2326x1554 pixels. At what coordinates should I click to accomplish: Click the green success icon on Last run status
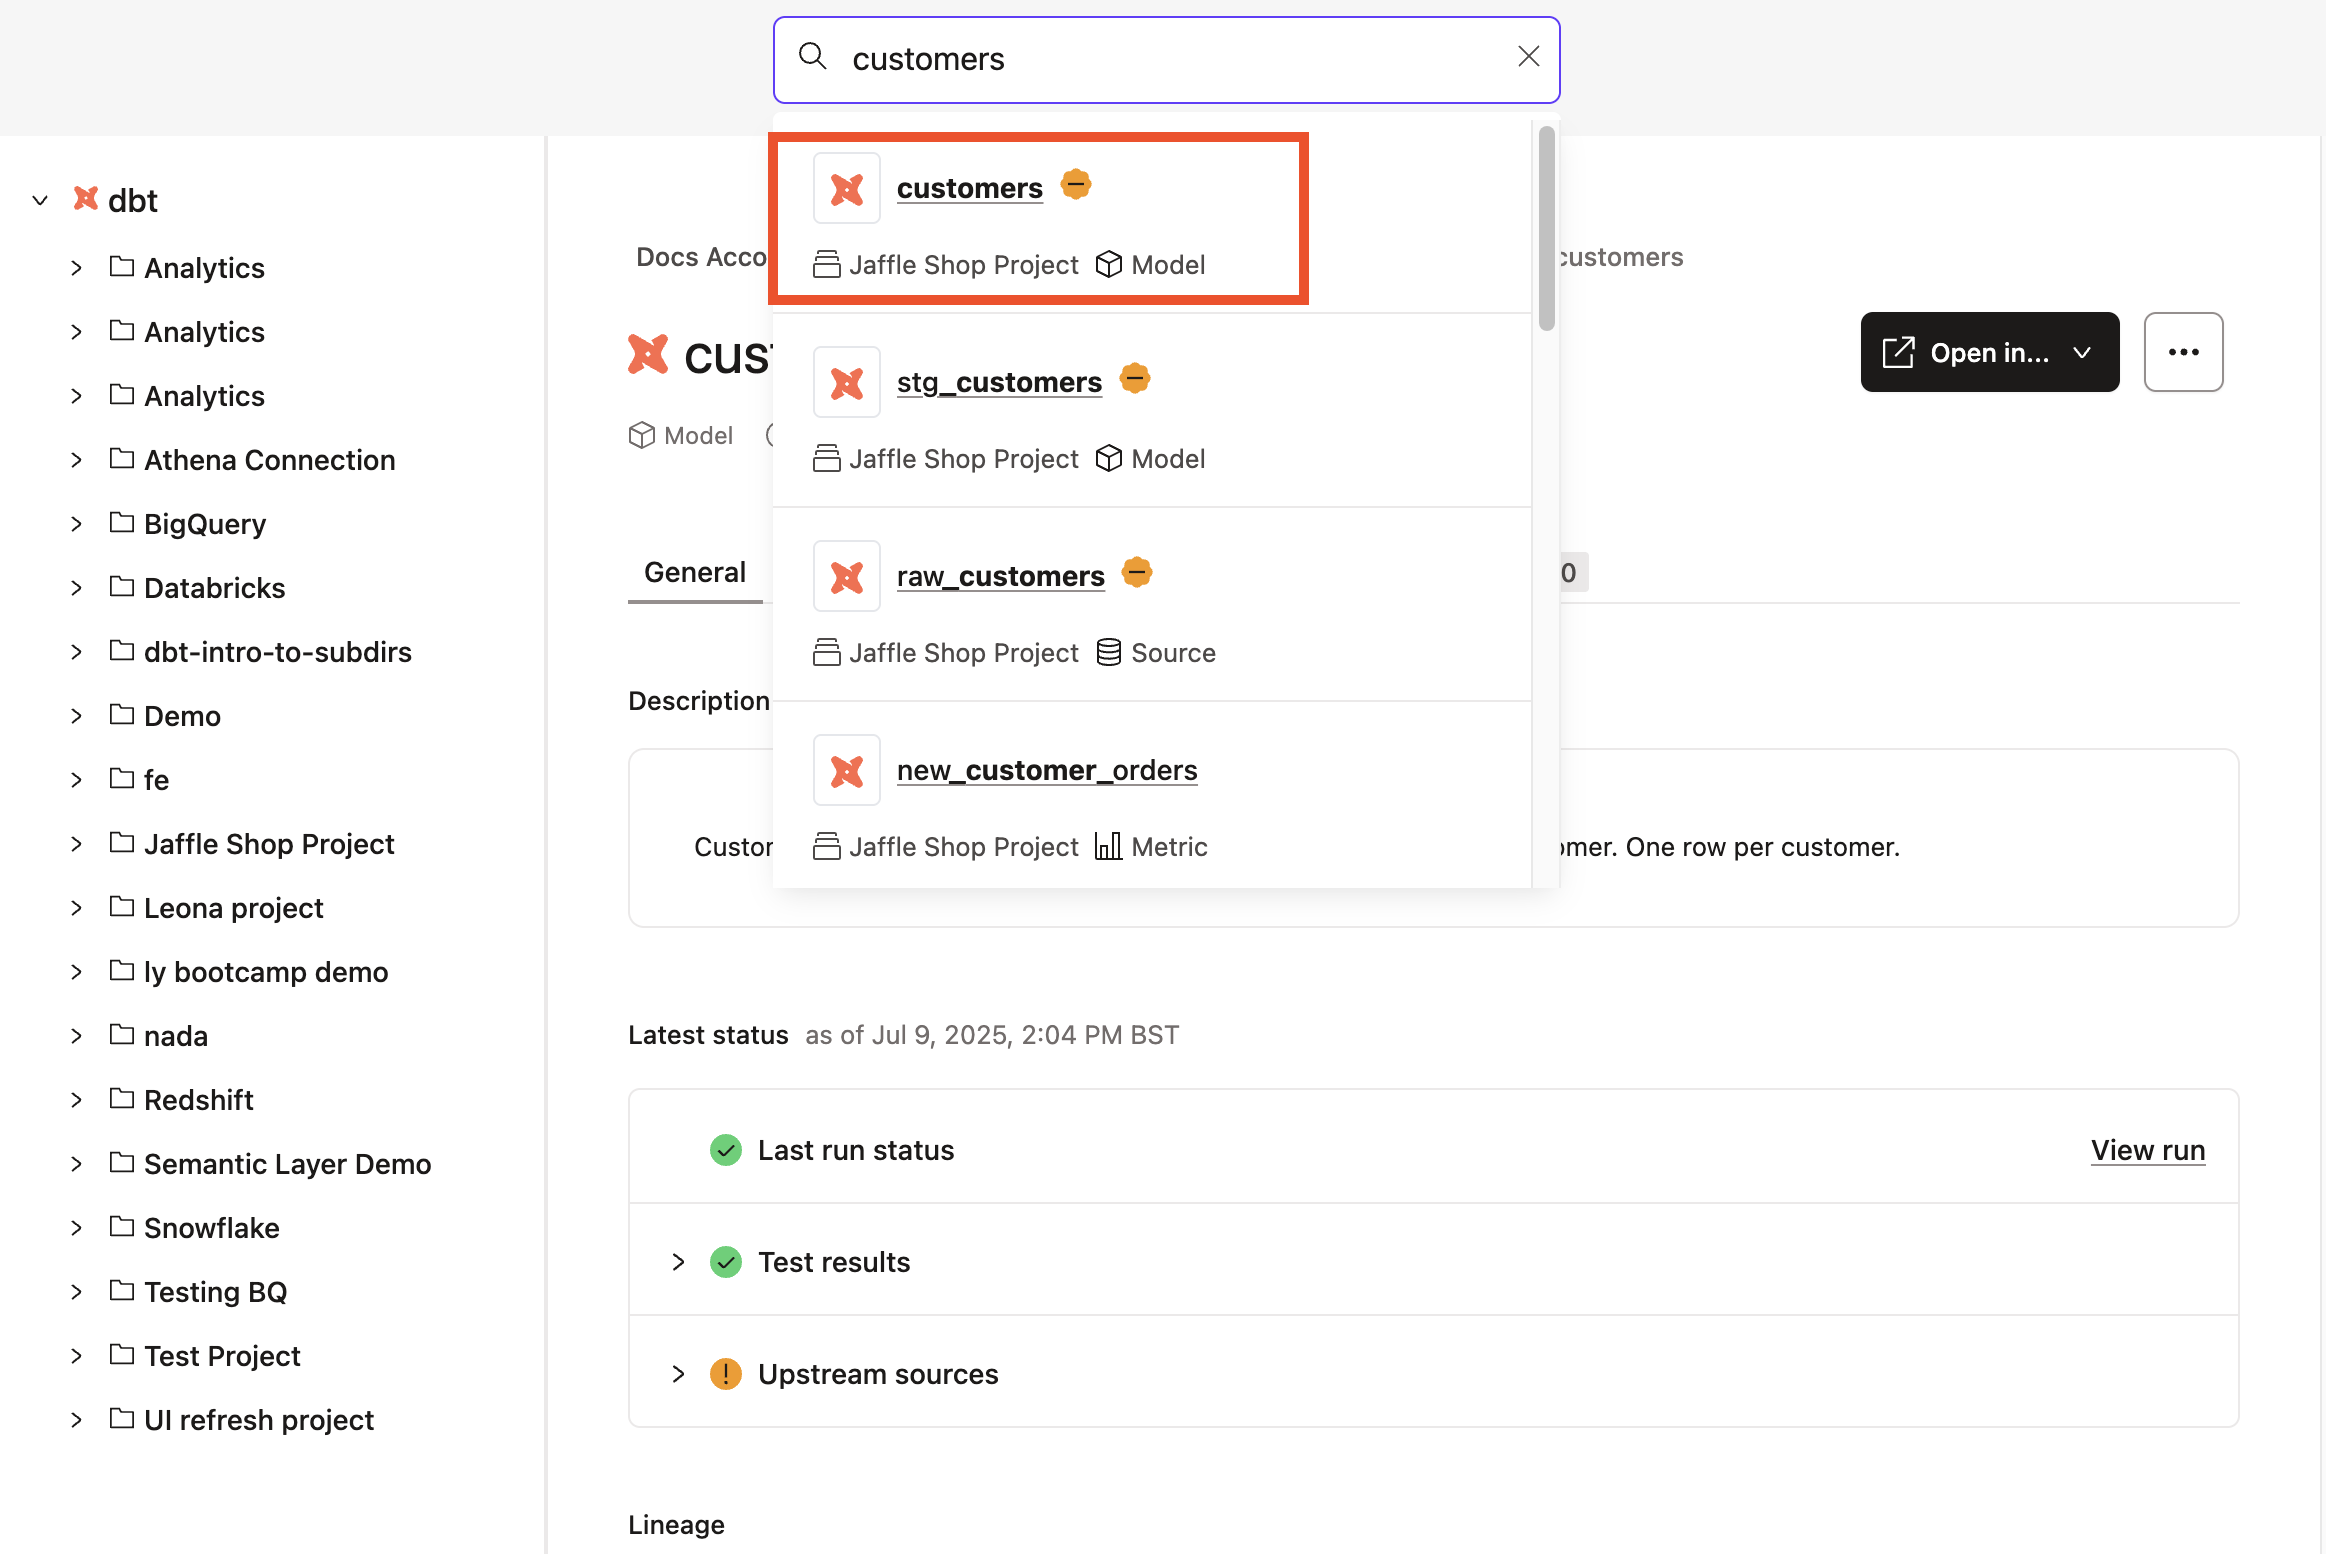pyautogui.click(x=724, y=1149)
